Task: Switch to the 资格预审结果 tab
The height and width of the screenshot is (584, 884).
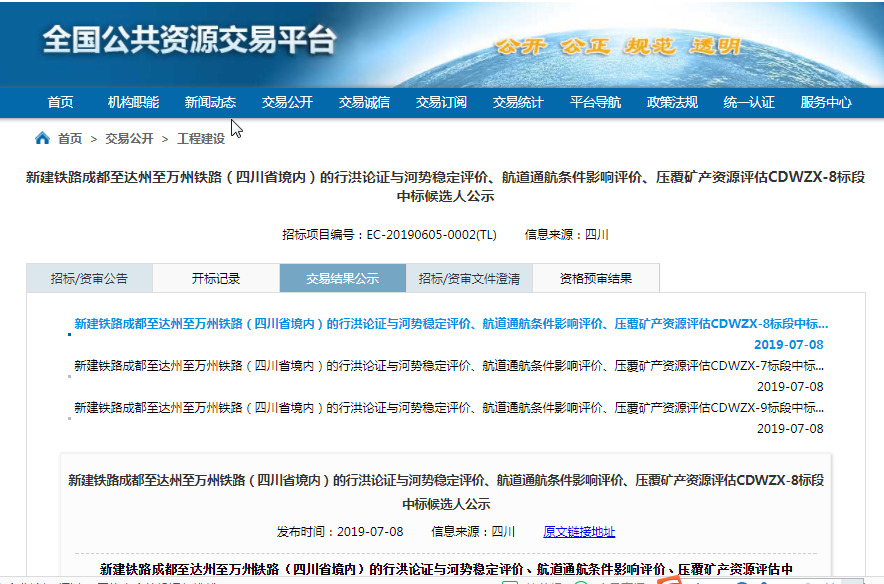Action: [595, 279]
